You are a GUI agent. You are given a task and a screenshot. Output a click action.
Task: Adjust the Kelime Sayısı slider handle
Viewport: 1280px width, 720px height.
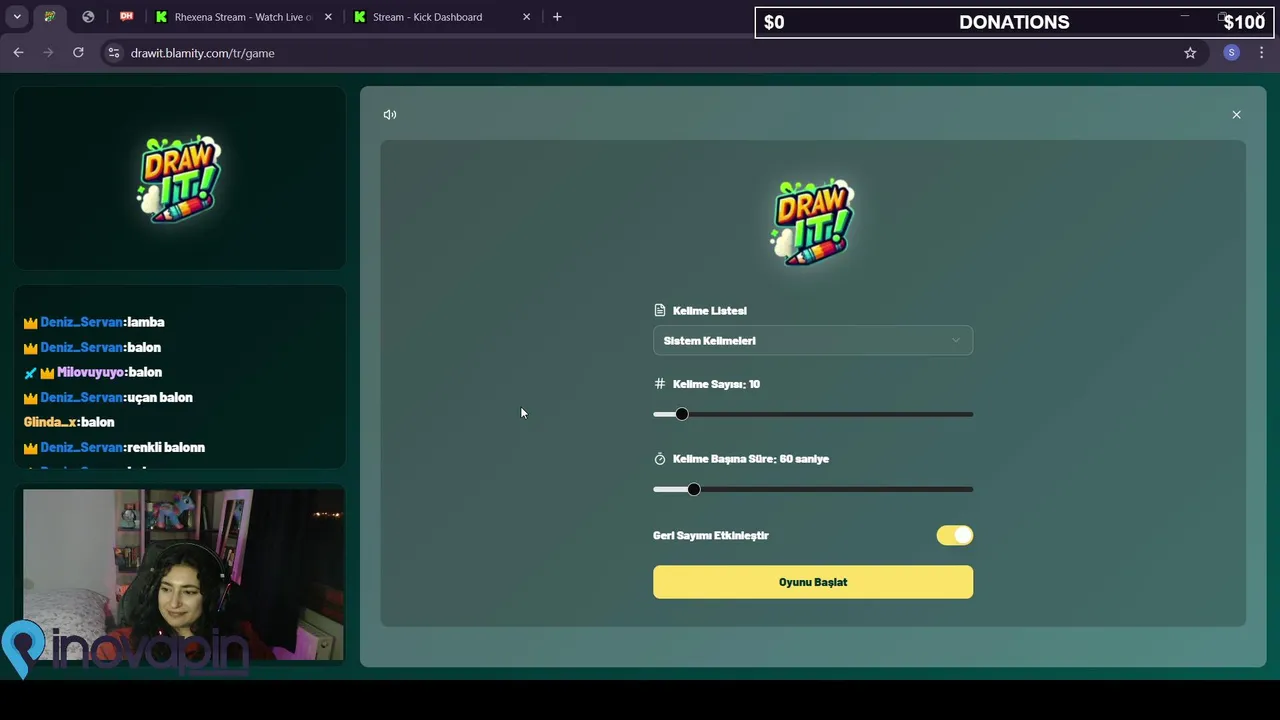tap(682, 414)
